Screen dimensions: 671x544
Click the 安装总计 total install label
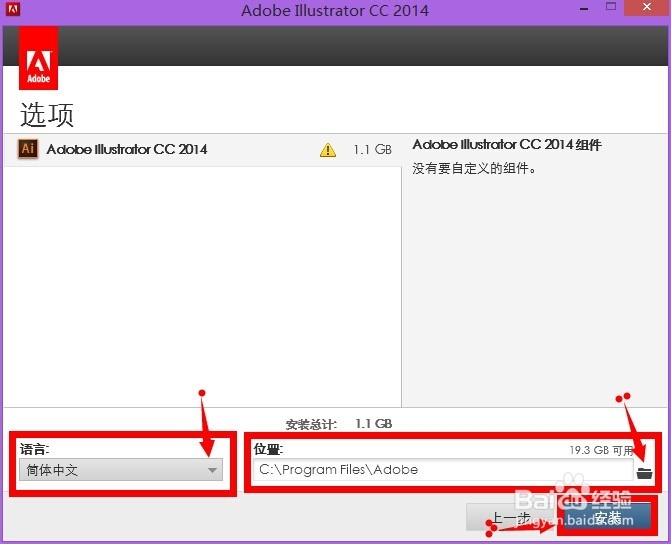click(x=311, y=425)
